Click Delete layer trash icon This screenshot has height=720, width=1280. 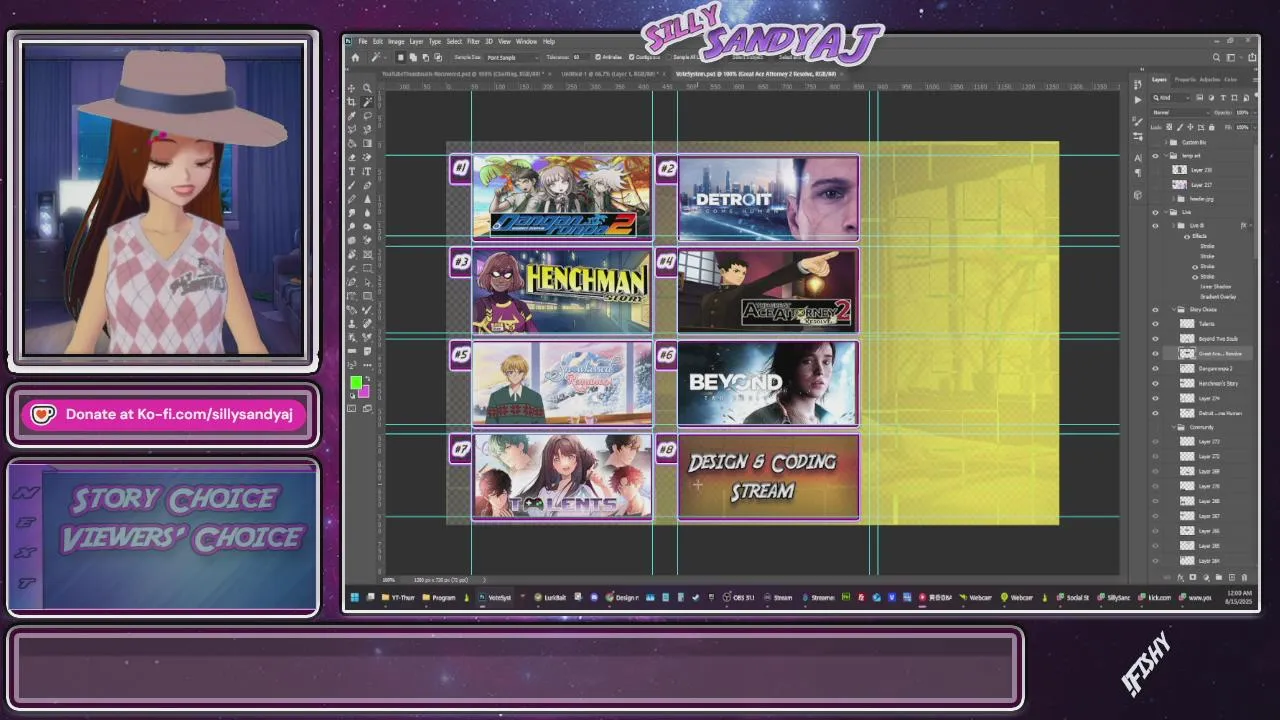(x=1245, y=577)
